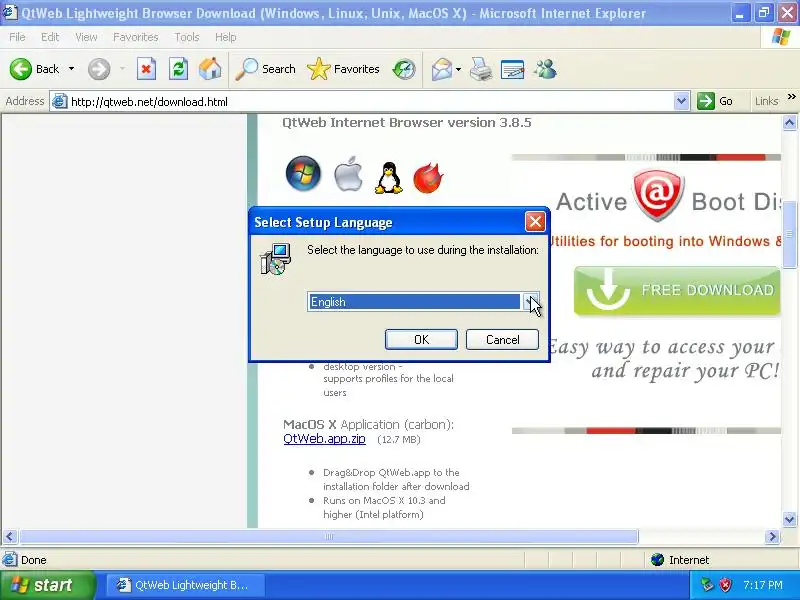
Task: Open the History clock icon
Action: pyautogui.click(x=404, y=69)
